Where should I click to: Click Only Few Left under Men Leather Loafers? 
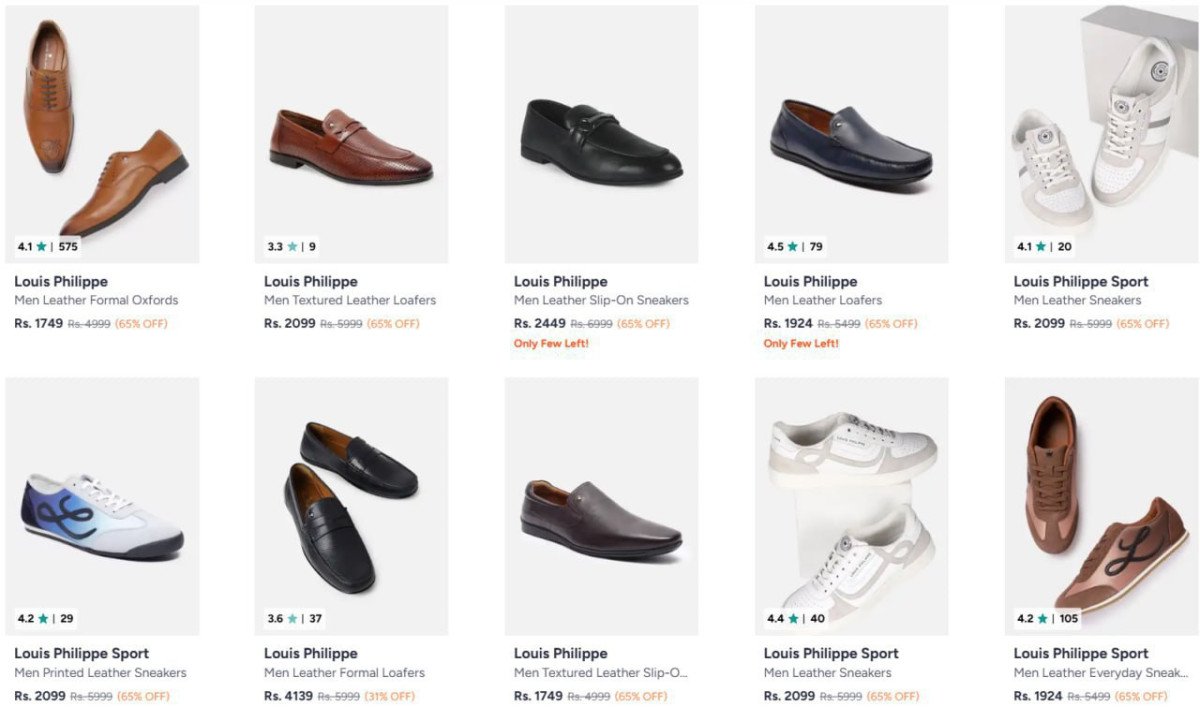[x=801, y=343]
